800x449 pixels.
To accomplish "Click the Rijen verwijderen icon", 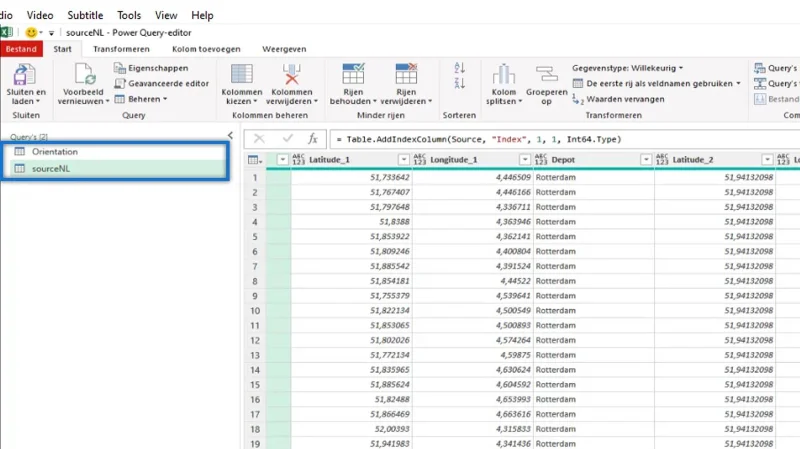I will (406, 74).
